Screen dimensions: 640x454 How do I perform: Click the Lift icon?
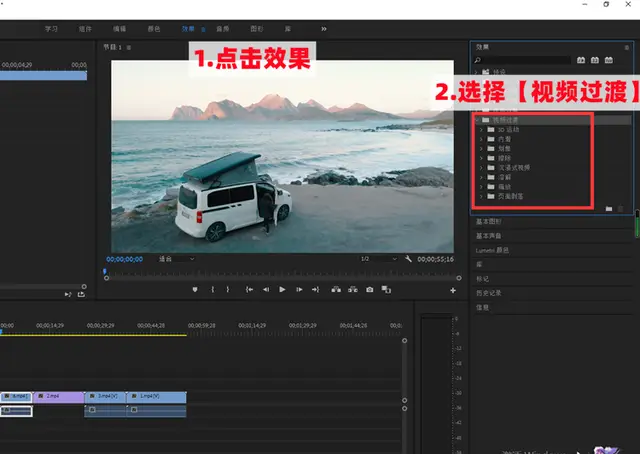point(336,289)
